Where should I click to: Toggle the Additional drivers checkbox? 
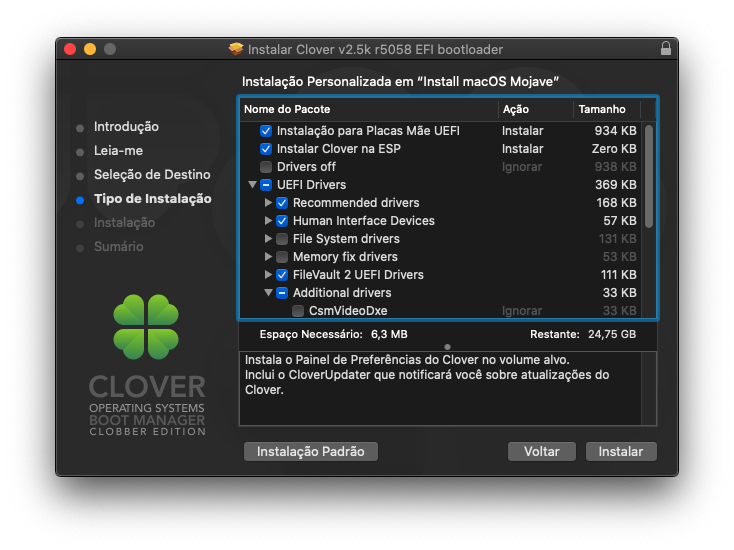pyautogui.click(x=282, y=293)
